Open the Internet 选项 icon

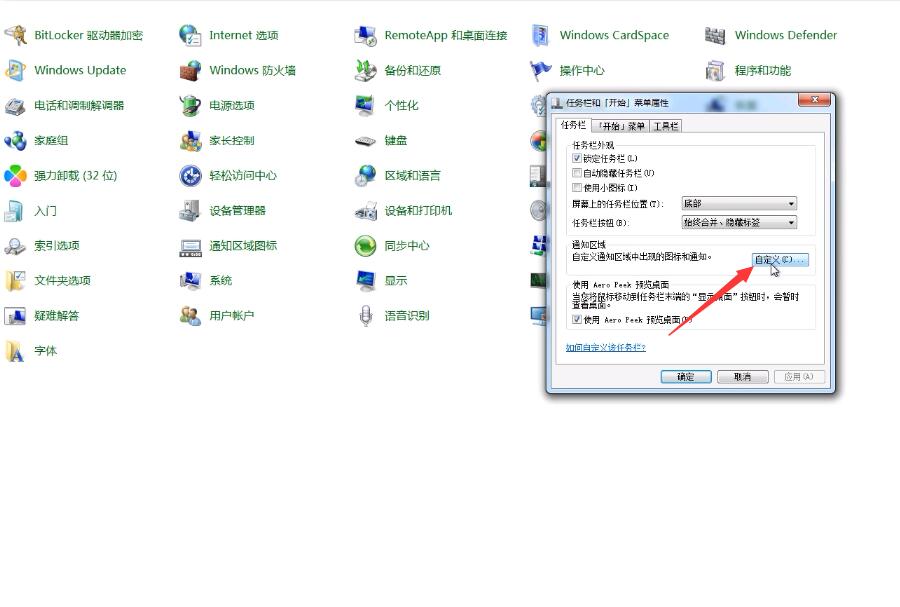point(191,36)
